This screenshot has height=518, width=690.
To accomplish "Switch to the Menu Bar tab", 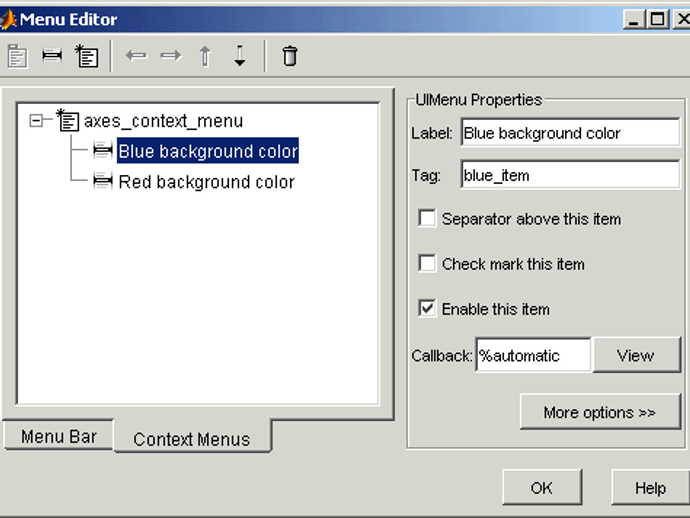I will pyautogui.click(x=59, y=436).
